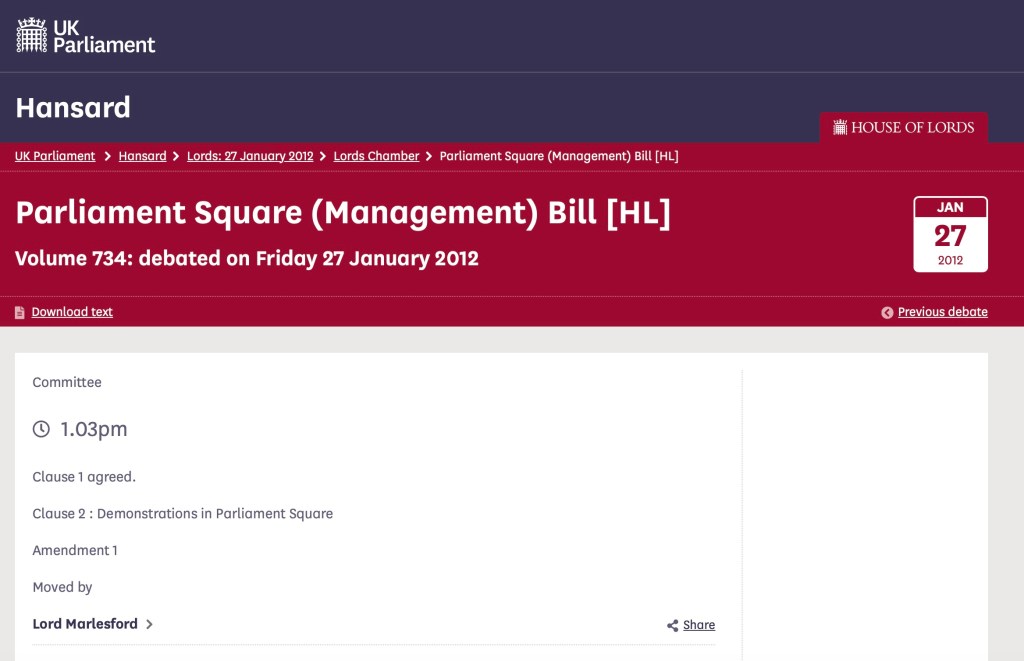Expand Lord Marlesford member chevron
Image resolution: width=1024 pixels, height=661 pixels.
(x=150, y=624)
